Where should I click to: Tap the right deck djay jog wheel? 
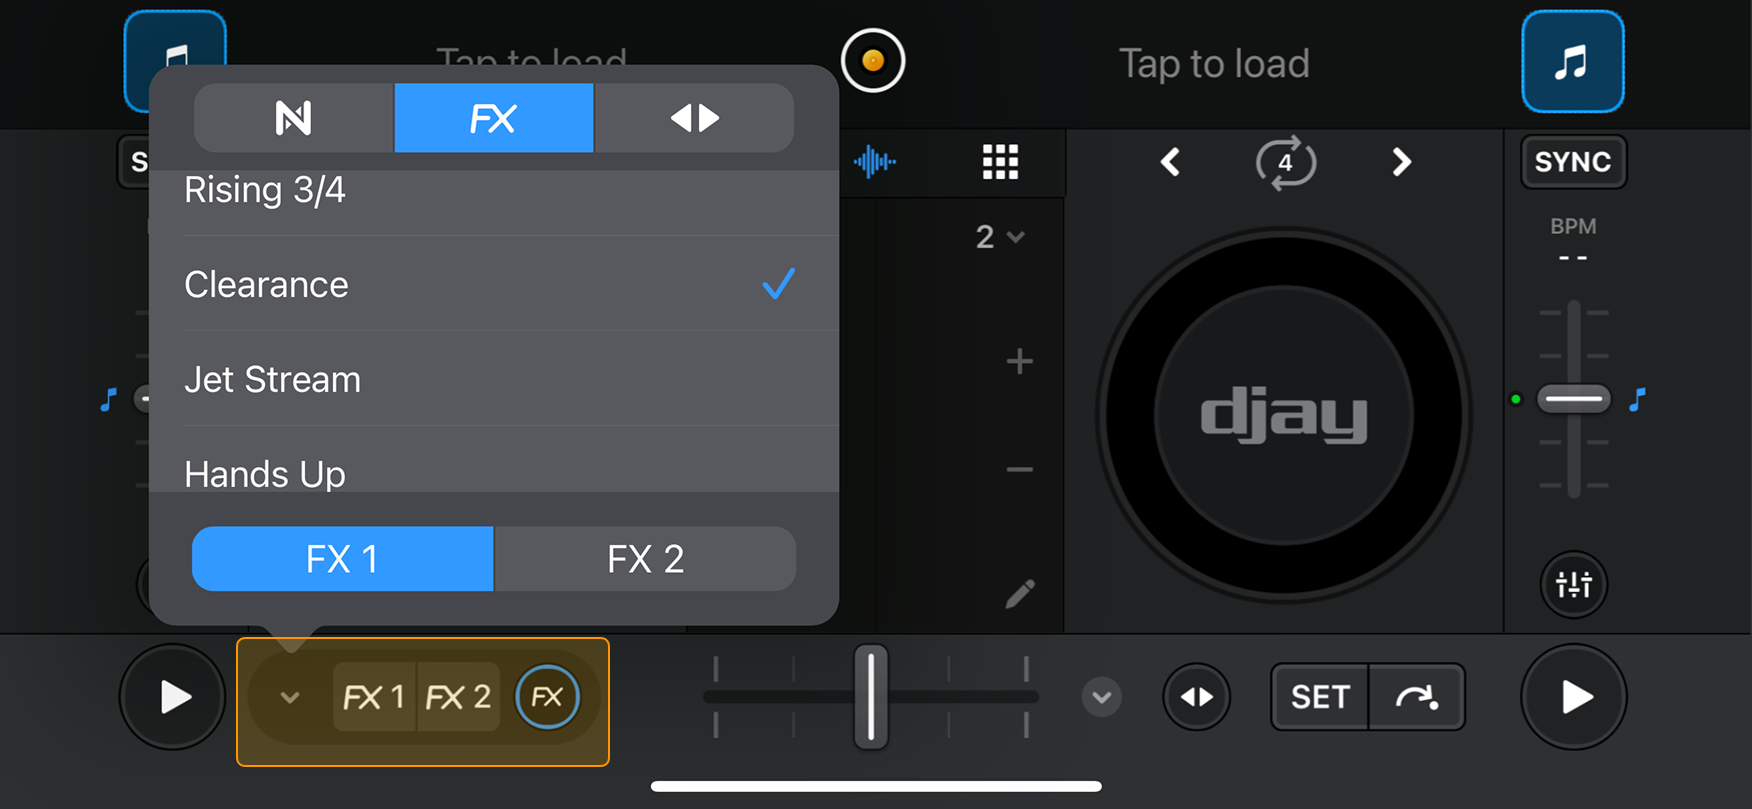[x=1284, y=414]
